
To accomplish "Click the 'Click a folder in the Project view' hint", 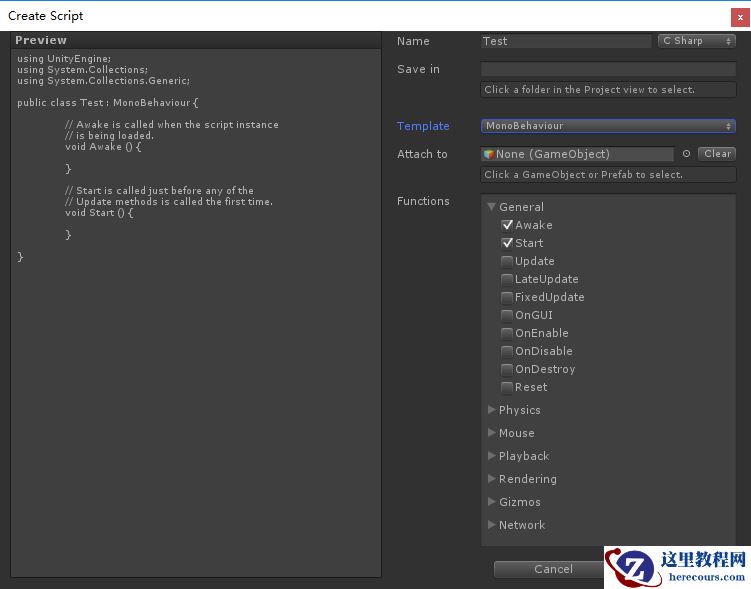I will click(x=608, y=90).
